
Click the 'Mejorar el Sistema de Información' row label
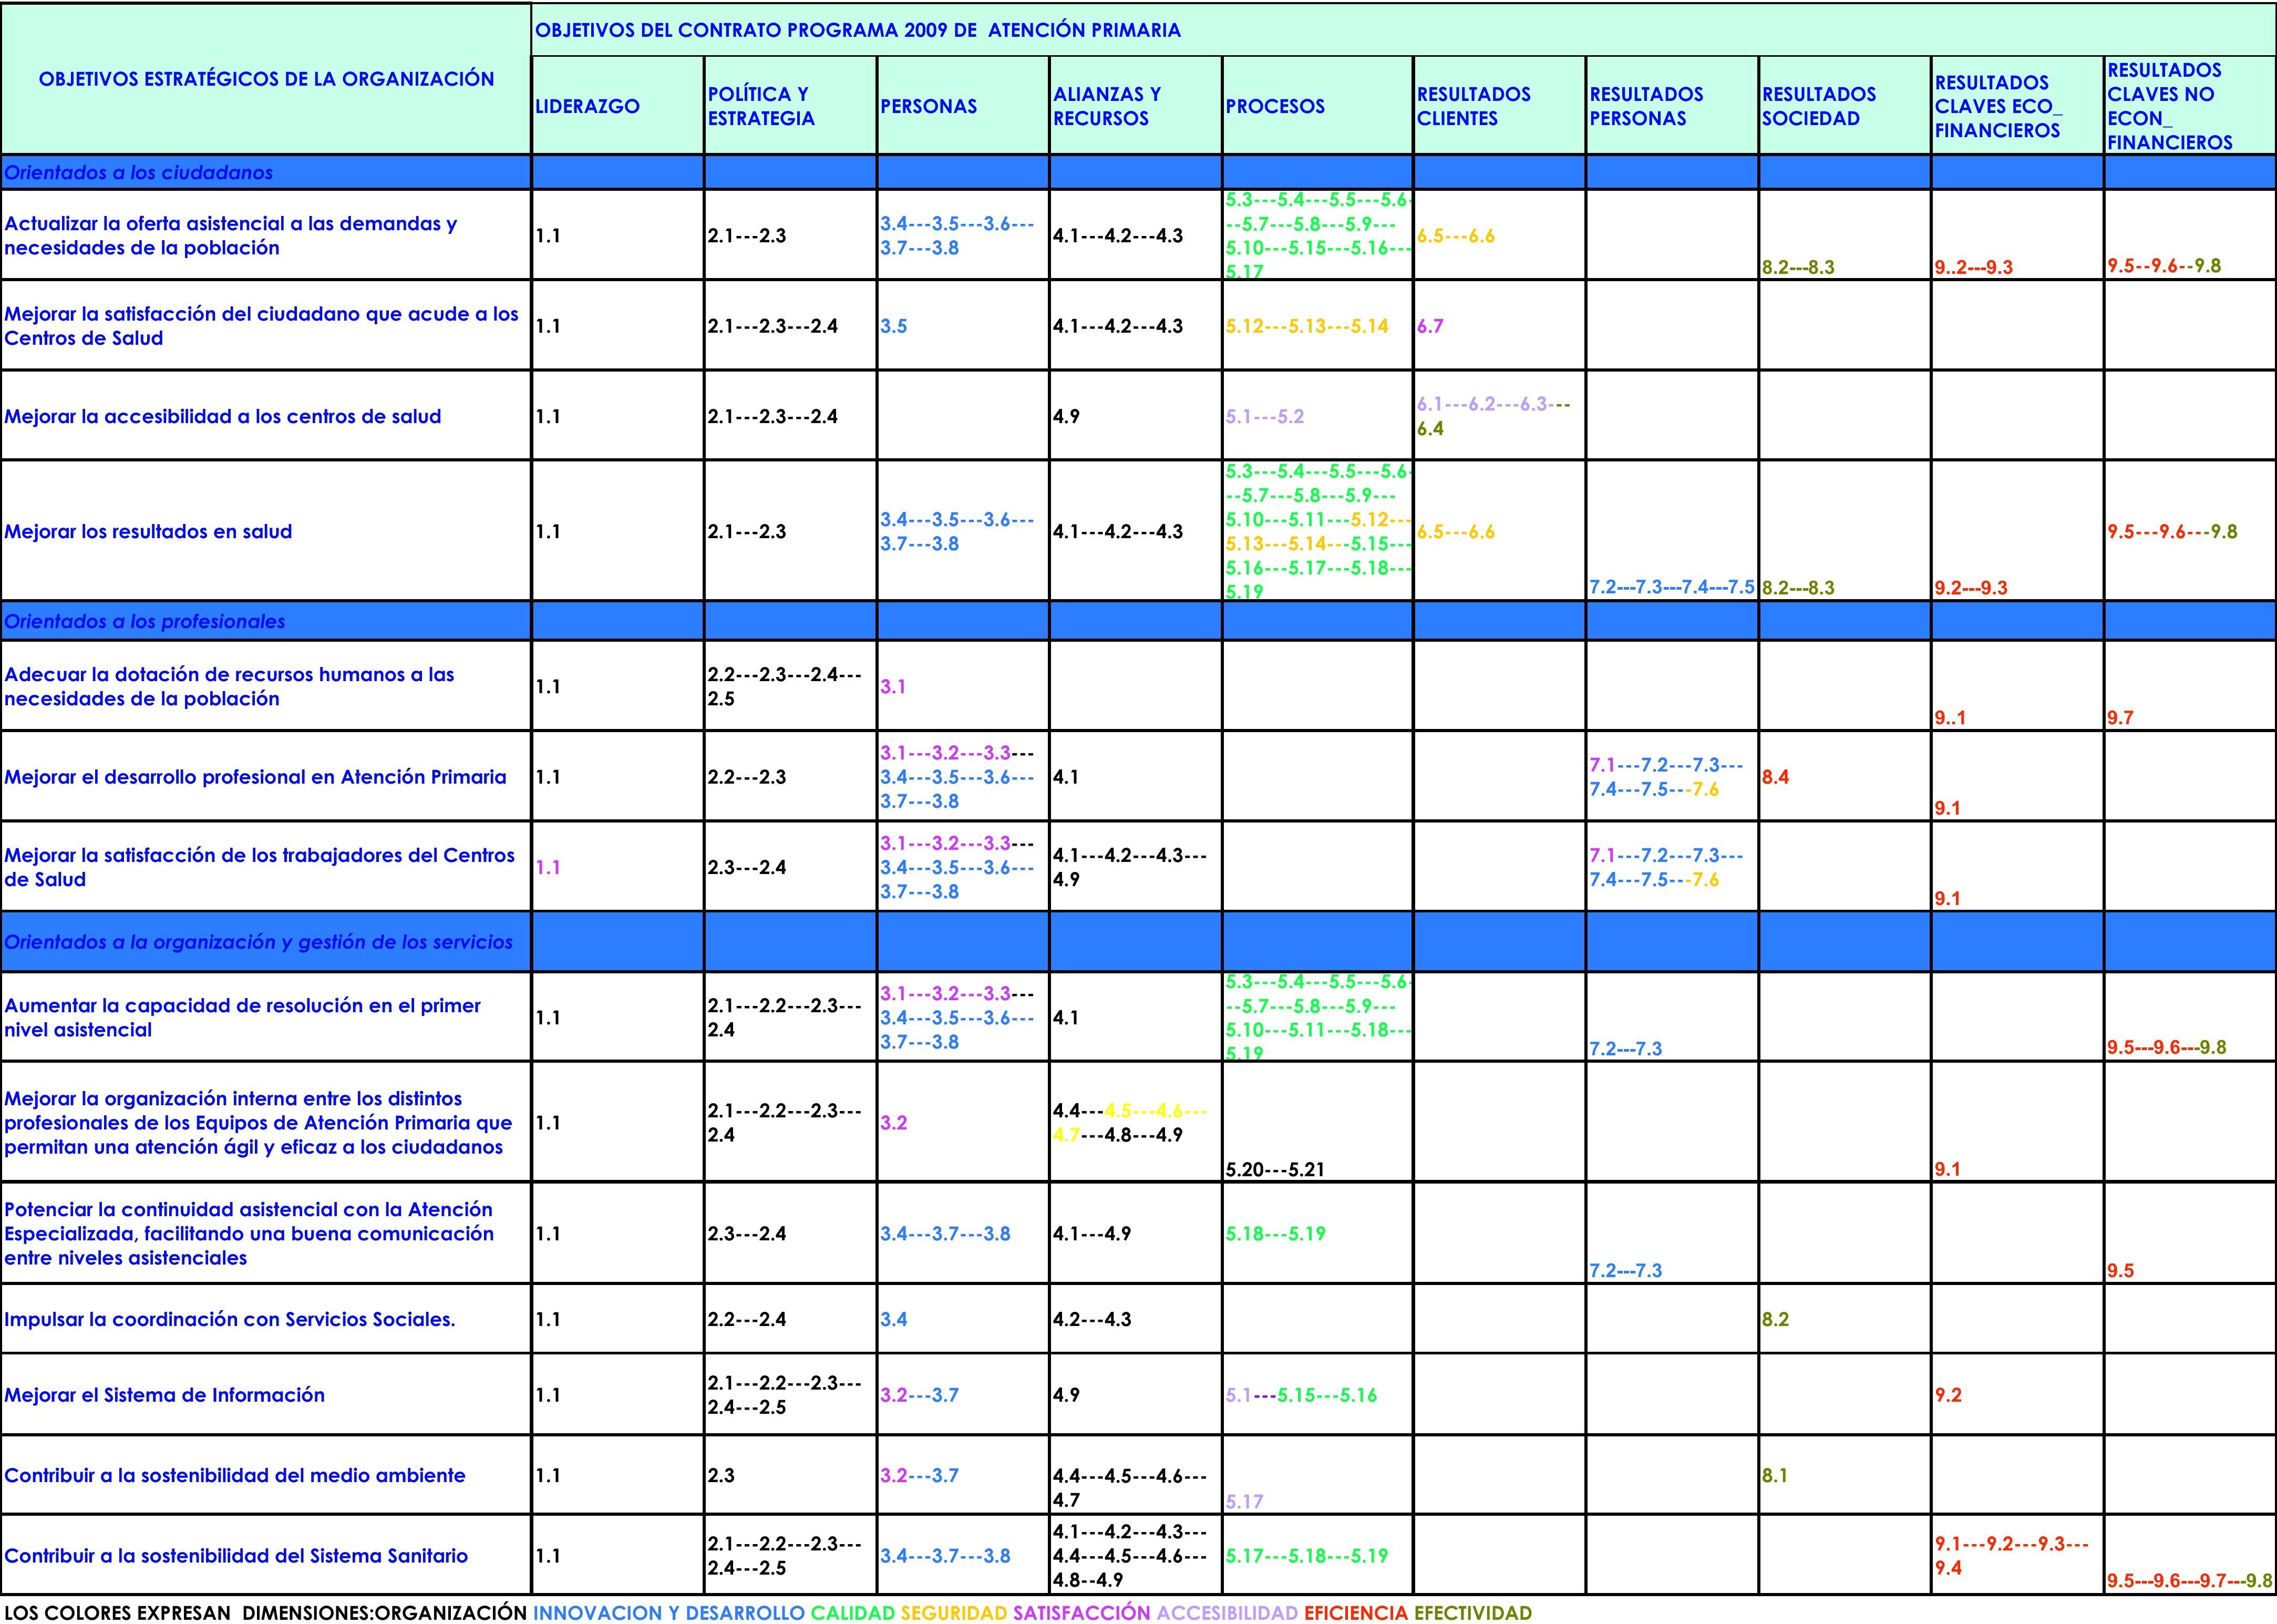(x=165, y=1394)
